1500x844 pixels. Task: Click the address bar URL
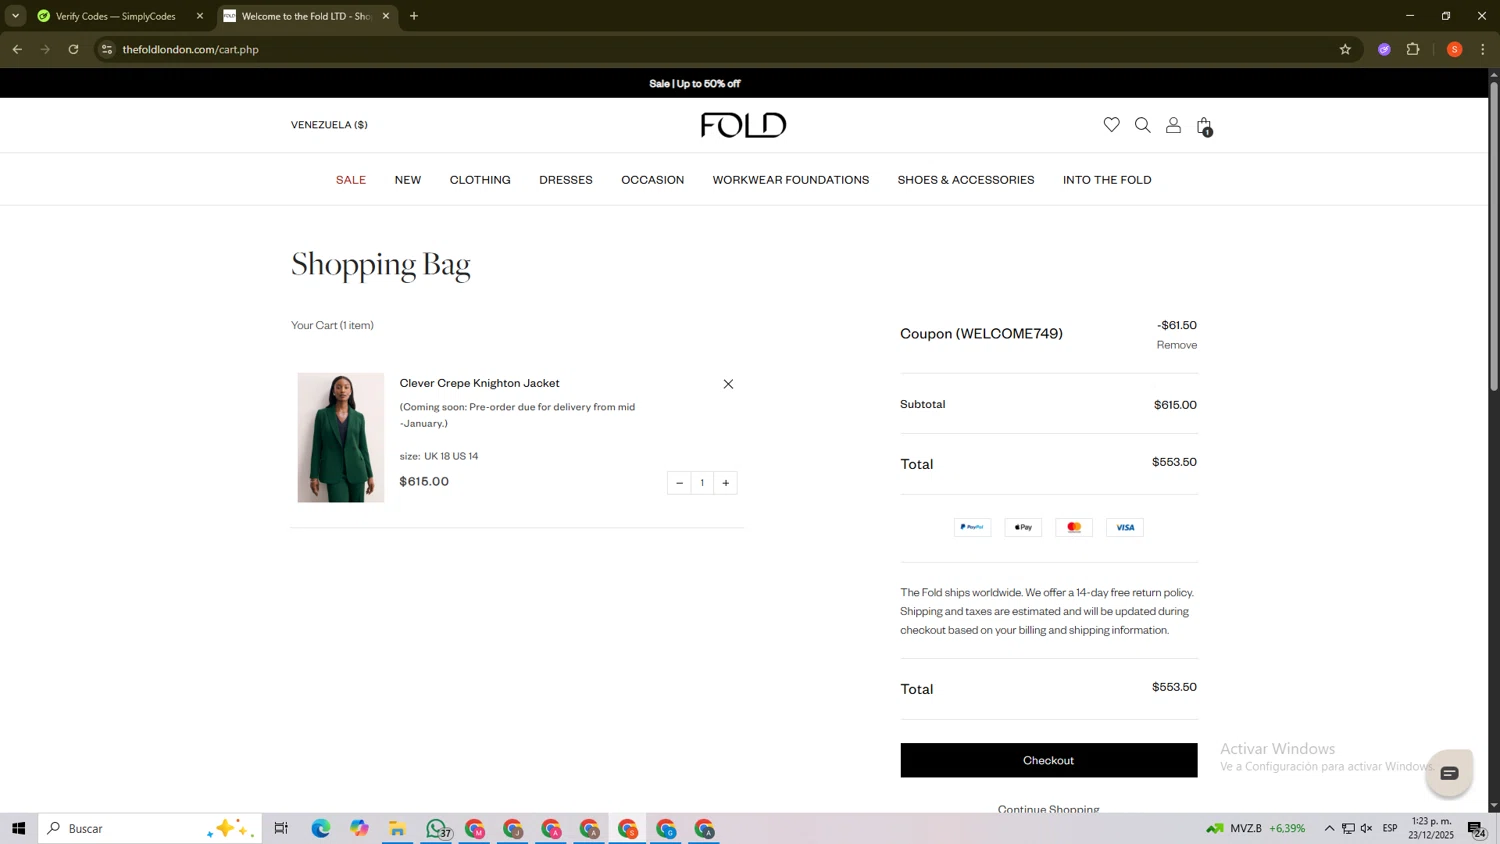coord(191,49)
